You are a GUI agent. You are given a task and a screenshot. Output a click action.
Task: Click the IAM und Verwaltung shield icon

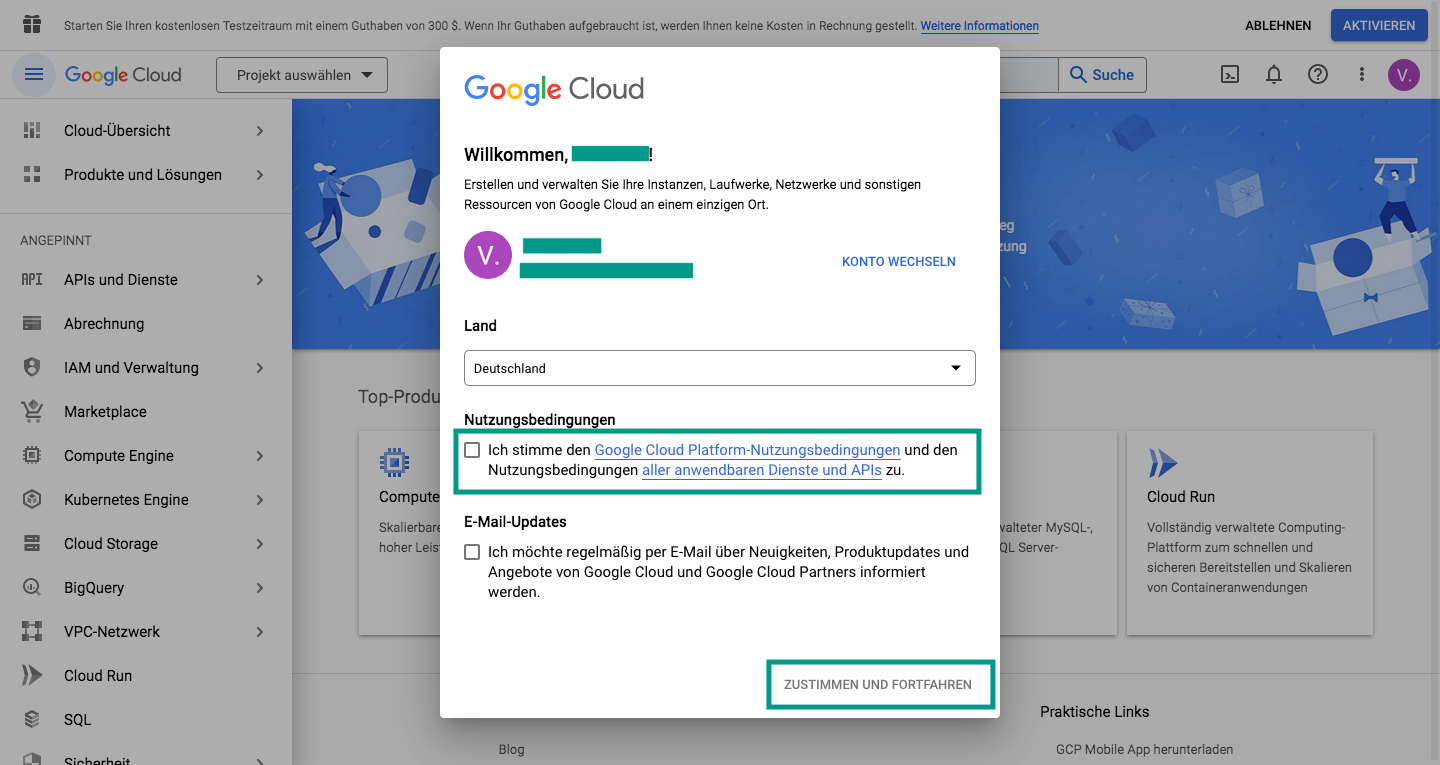32,368
